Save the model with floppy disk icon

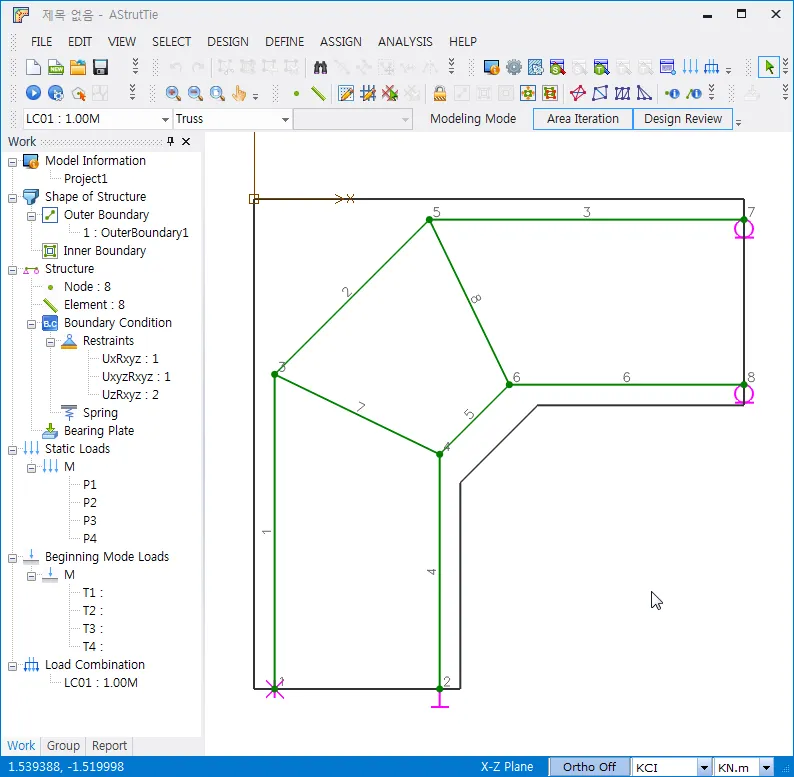100,67
